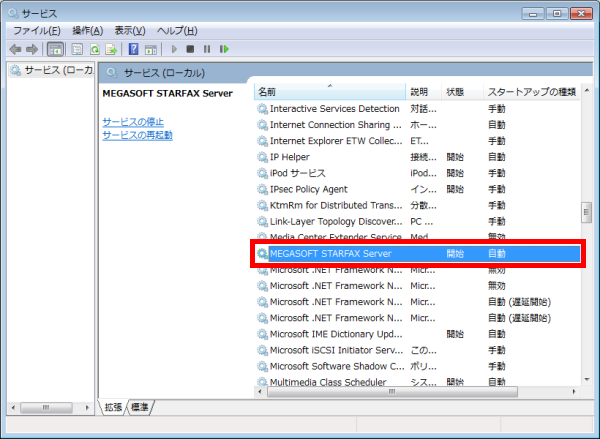
Task: Click the Restart Service toolbar icon
Action: point(224,49)
